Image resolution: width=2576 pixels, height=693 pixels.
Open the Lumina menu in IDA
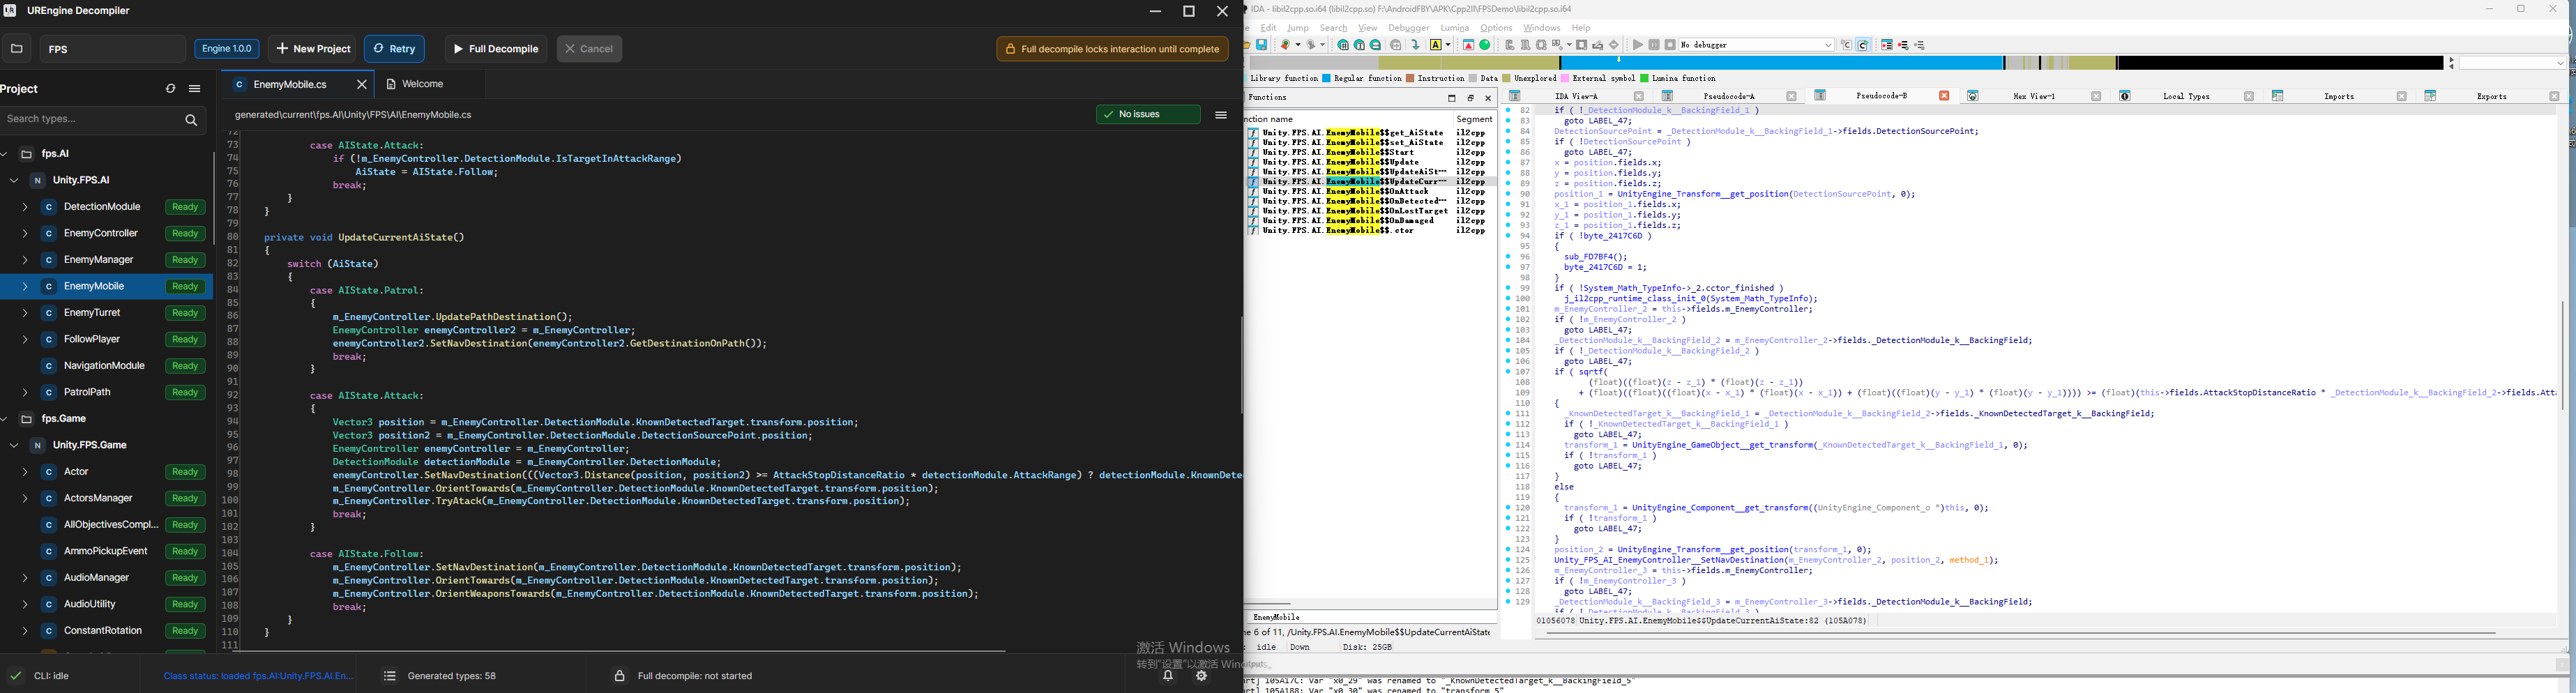coord(1455,28)
